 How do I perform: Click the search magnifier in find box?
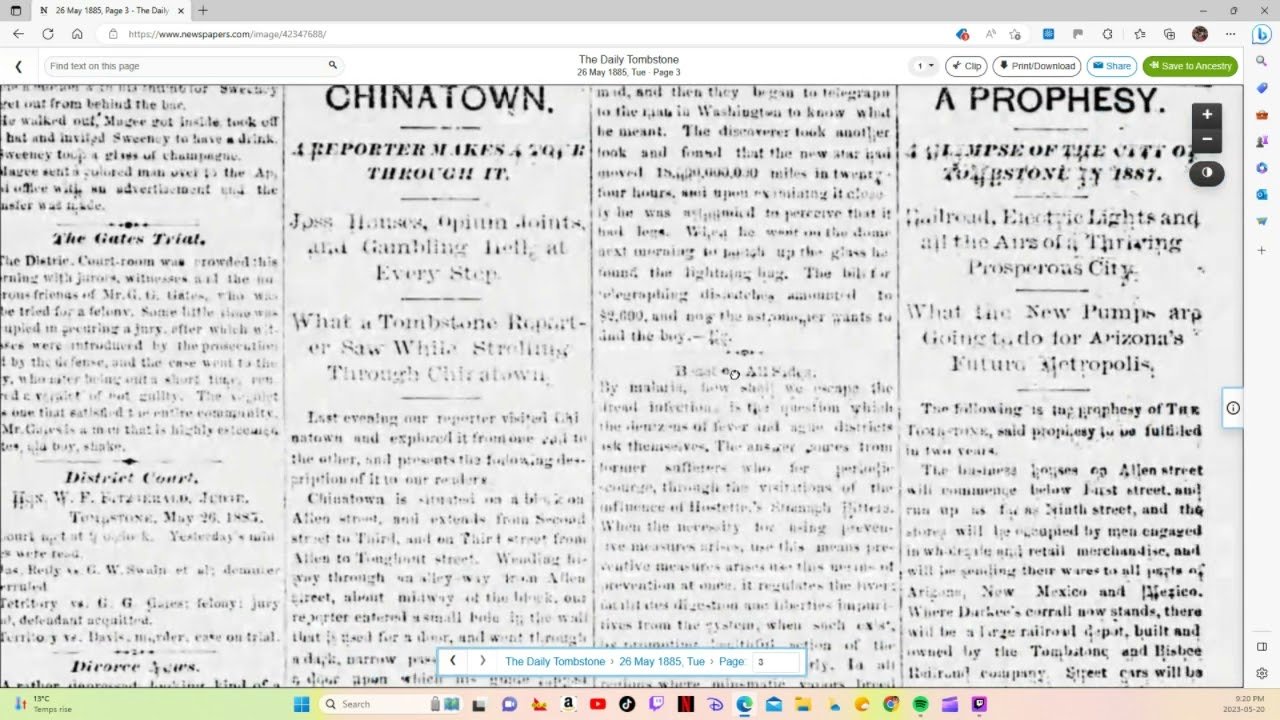333,66
